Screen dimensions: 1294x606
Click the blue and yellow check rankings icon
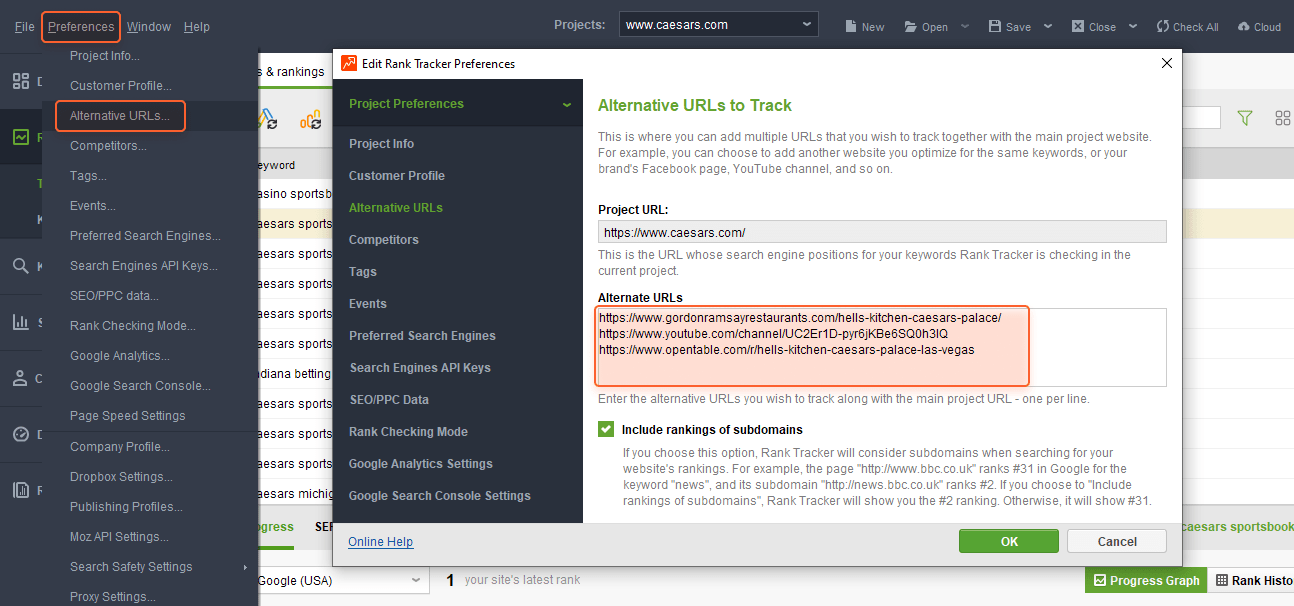point(268,120)
